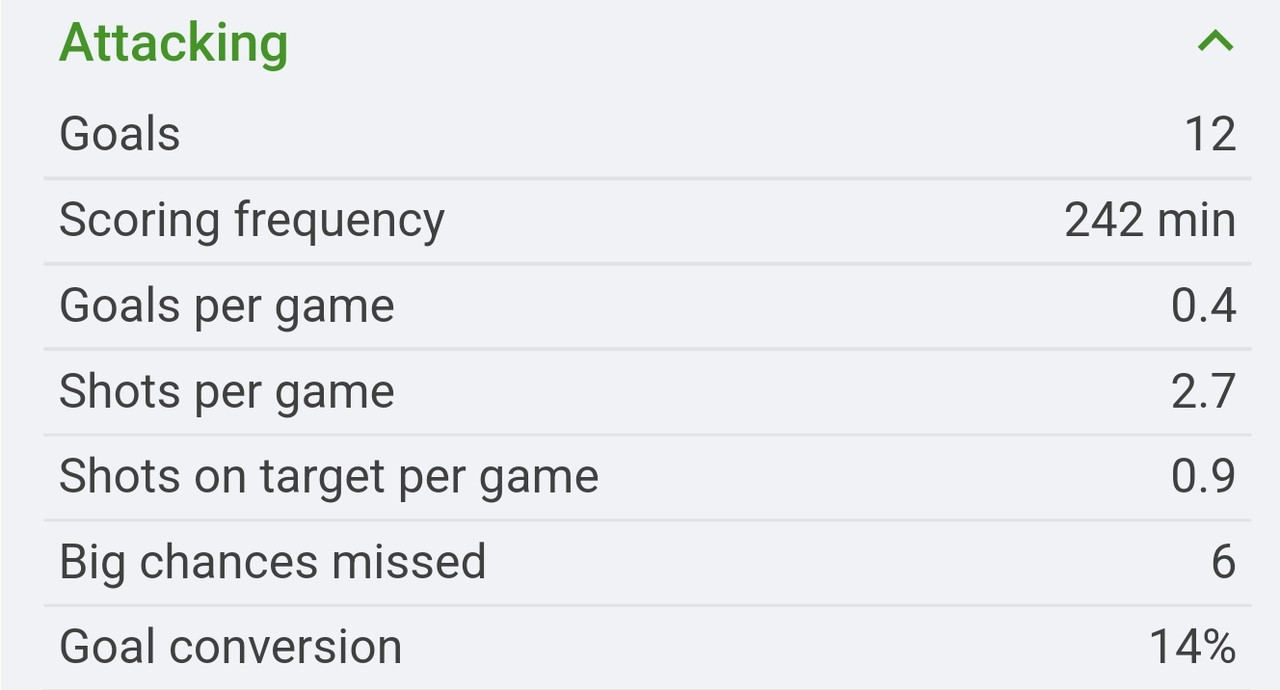Screen dimensions: 1280x690
Task: Select the Shots per game label
Action: pos(227,391)
